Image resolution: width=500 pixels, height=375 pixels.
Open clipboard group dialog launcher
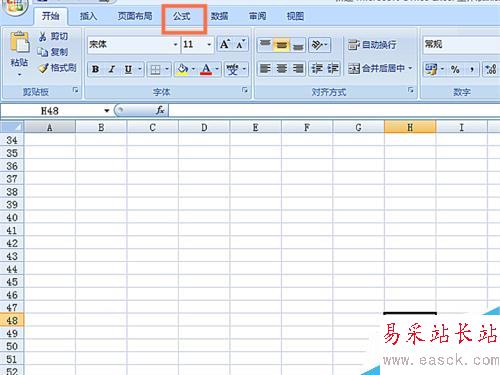[75, 90]
